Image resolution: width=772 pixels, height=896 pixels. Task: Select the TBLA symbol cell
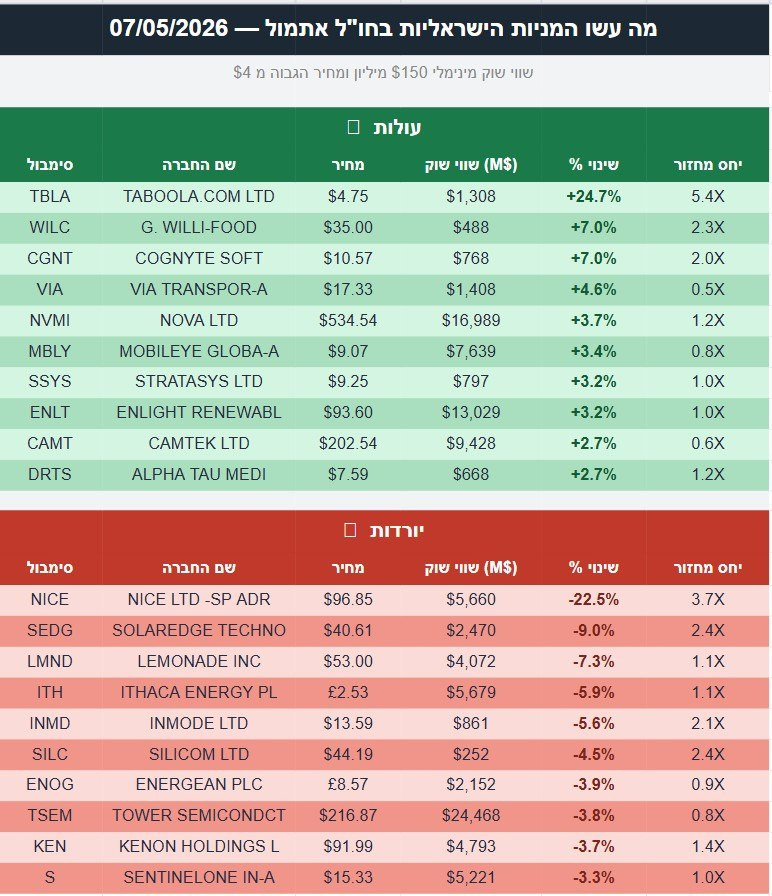coord(50,197)
